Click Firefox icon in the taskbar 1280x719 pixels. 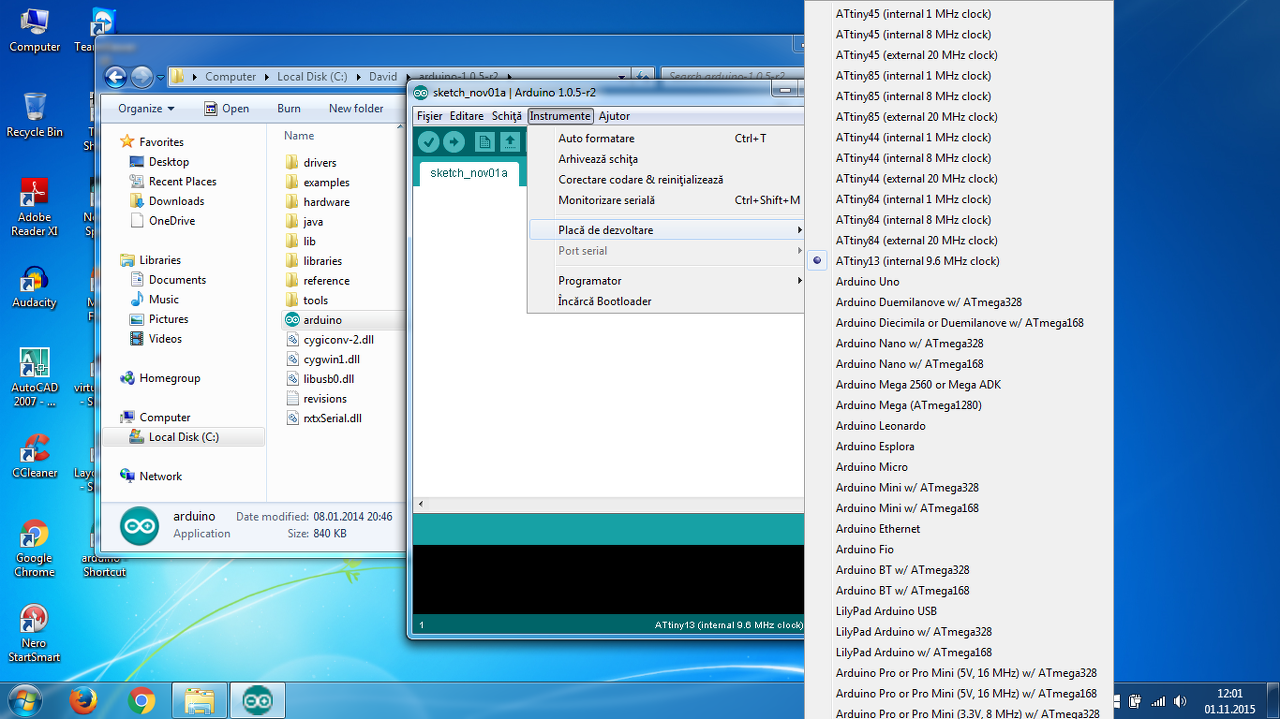tap(84, 701)
